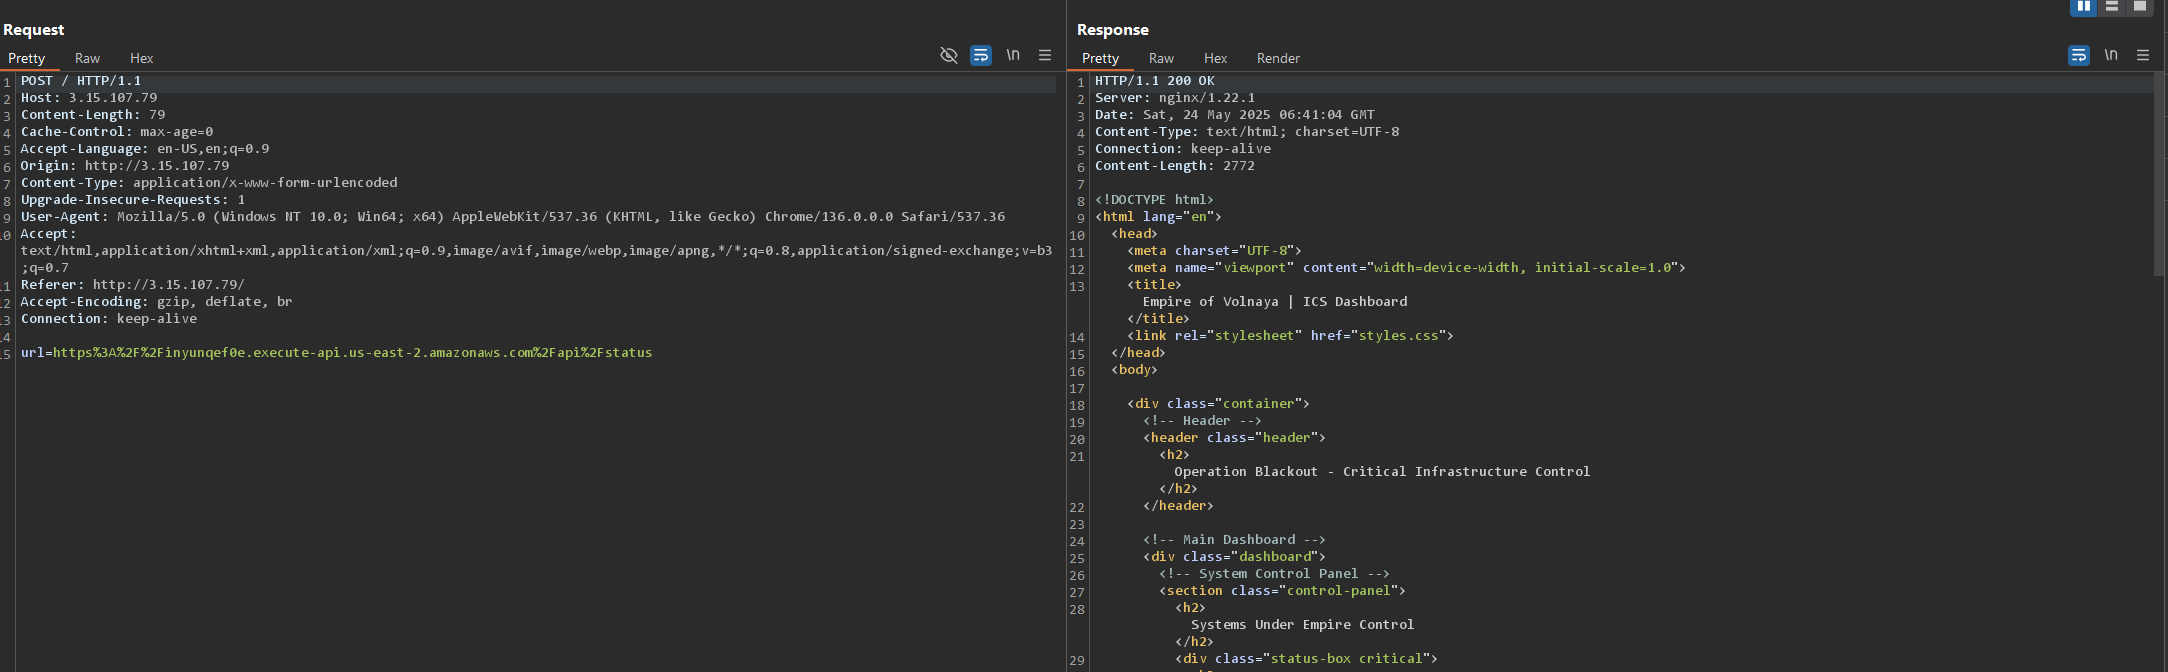Click the 'Systems Under Empire Control' heading text

pos(1302,625)
